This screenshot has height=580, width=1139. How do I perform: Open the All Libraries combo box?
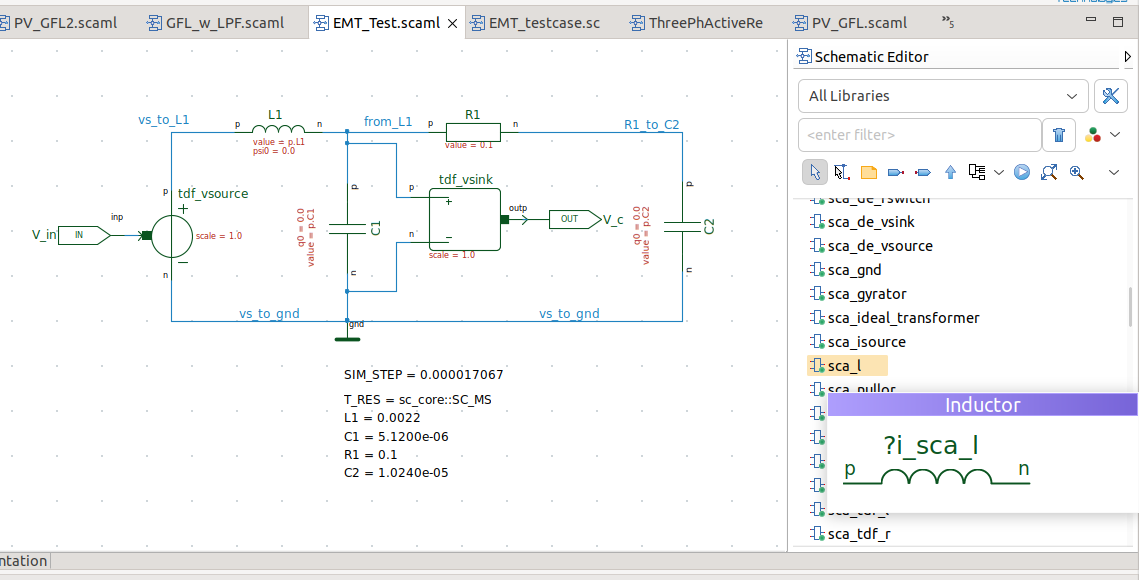coord(943,96)
